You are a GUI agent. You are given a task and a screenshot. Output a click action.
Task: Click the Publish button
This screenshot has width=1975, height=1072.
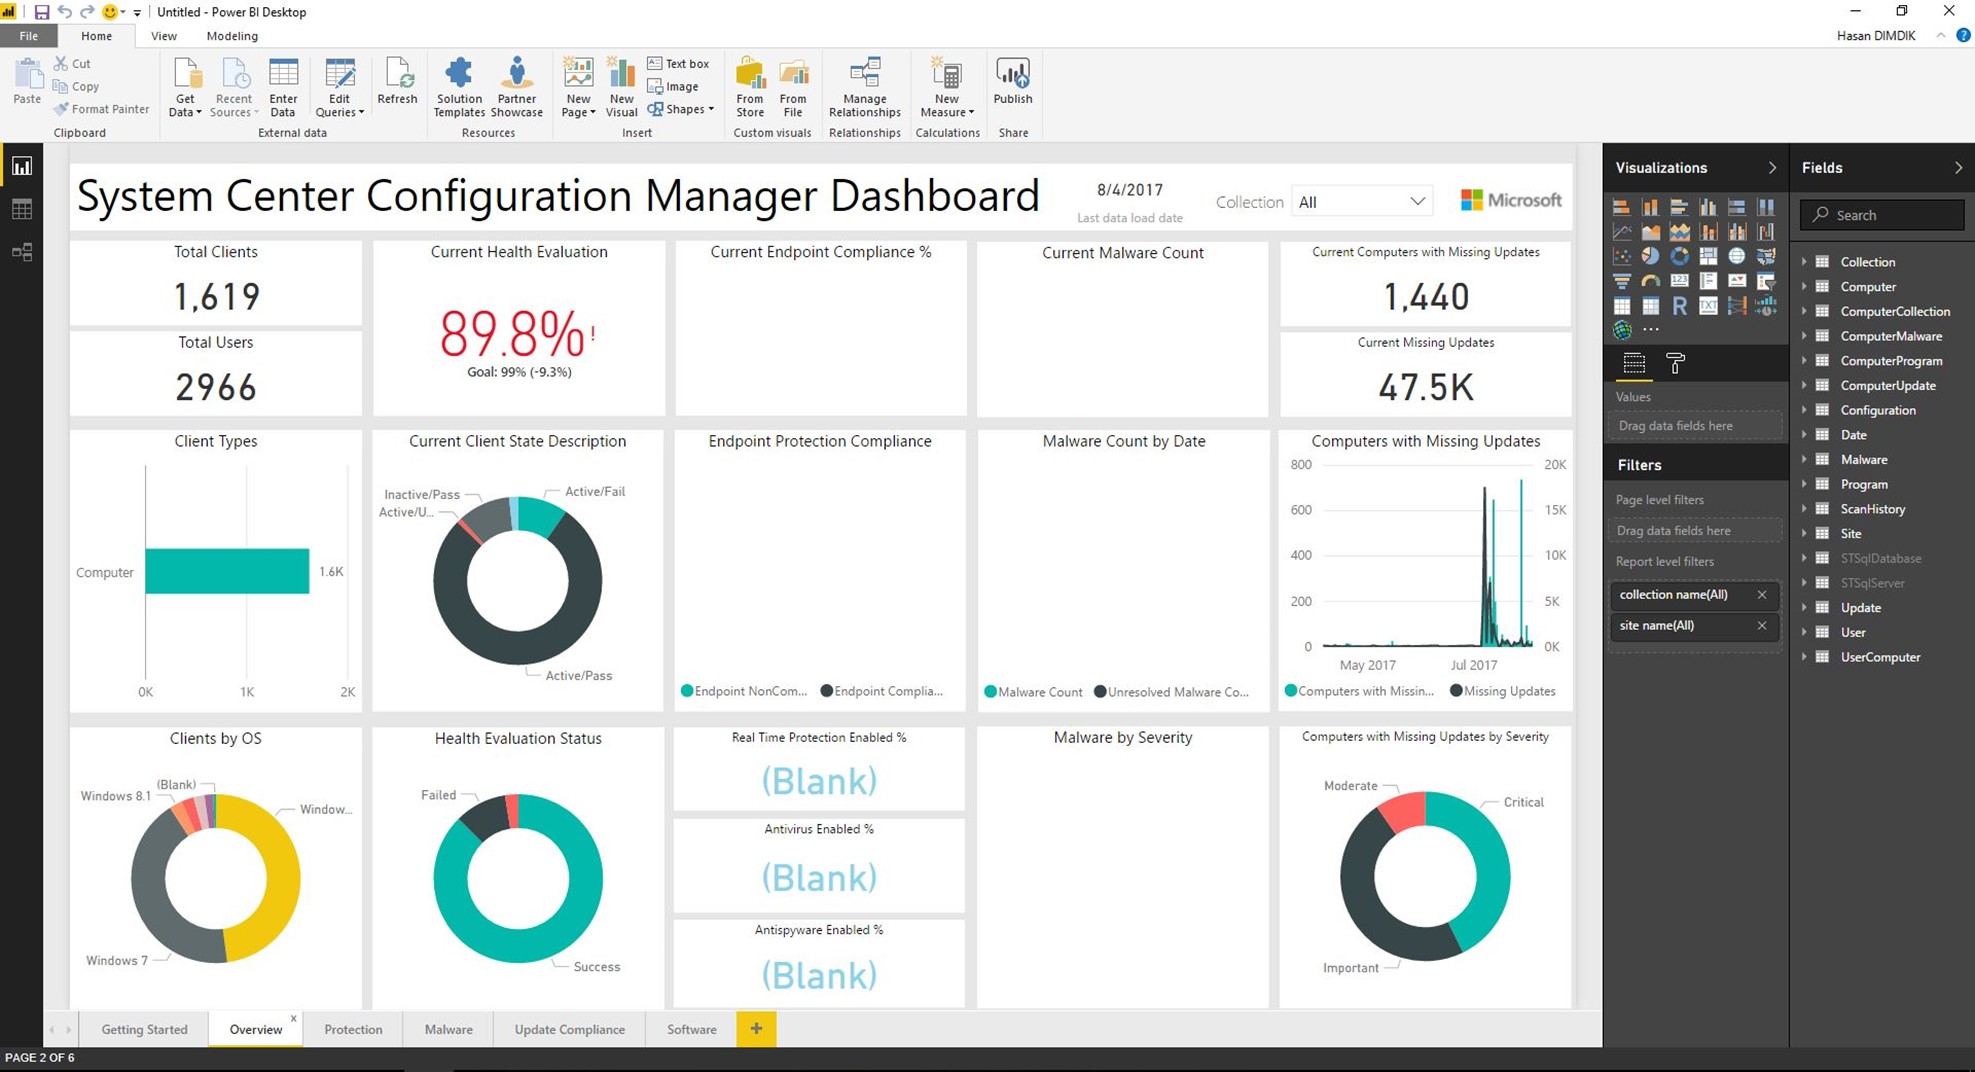tap(1012, 81)
